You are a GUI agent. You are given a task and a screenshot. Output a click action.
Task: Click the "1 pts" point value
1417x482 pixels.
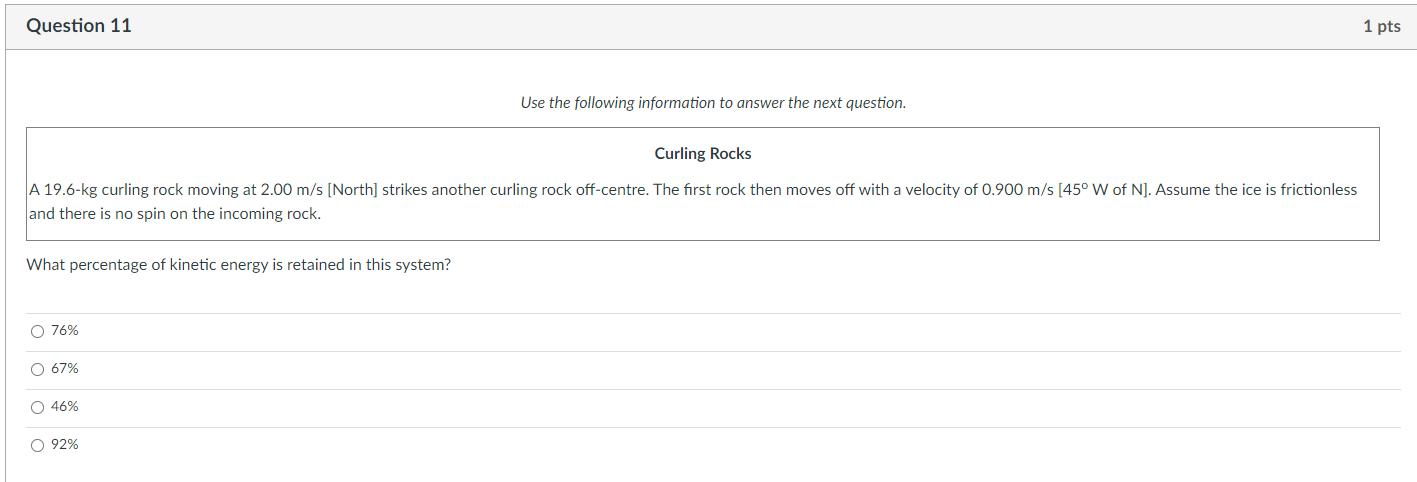tap(1381, 27)
